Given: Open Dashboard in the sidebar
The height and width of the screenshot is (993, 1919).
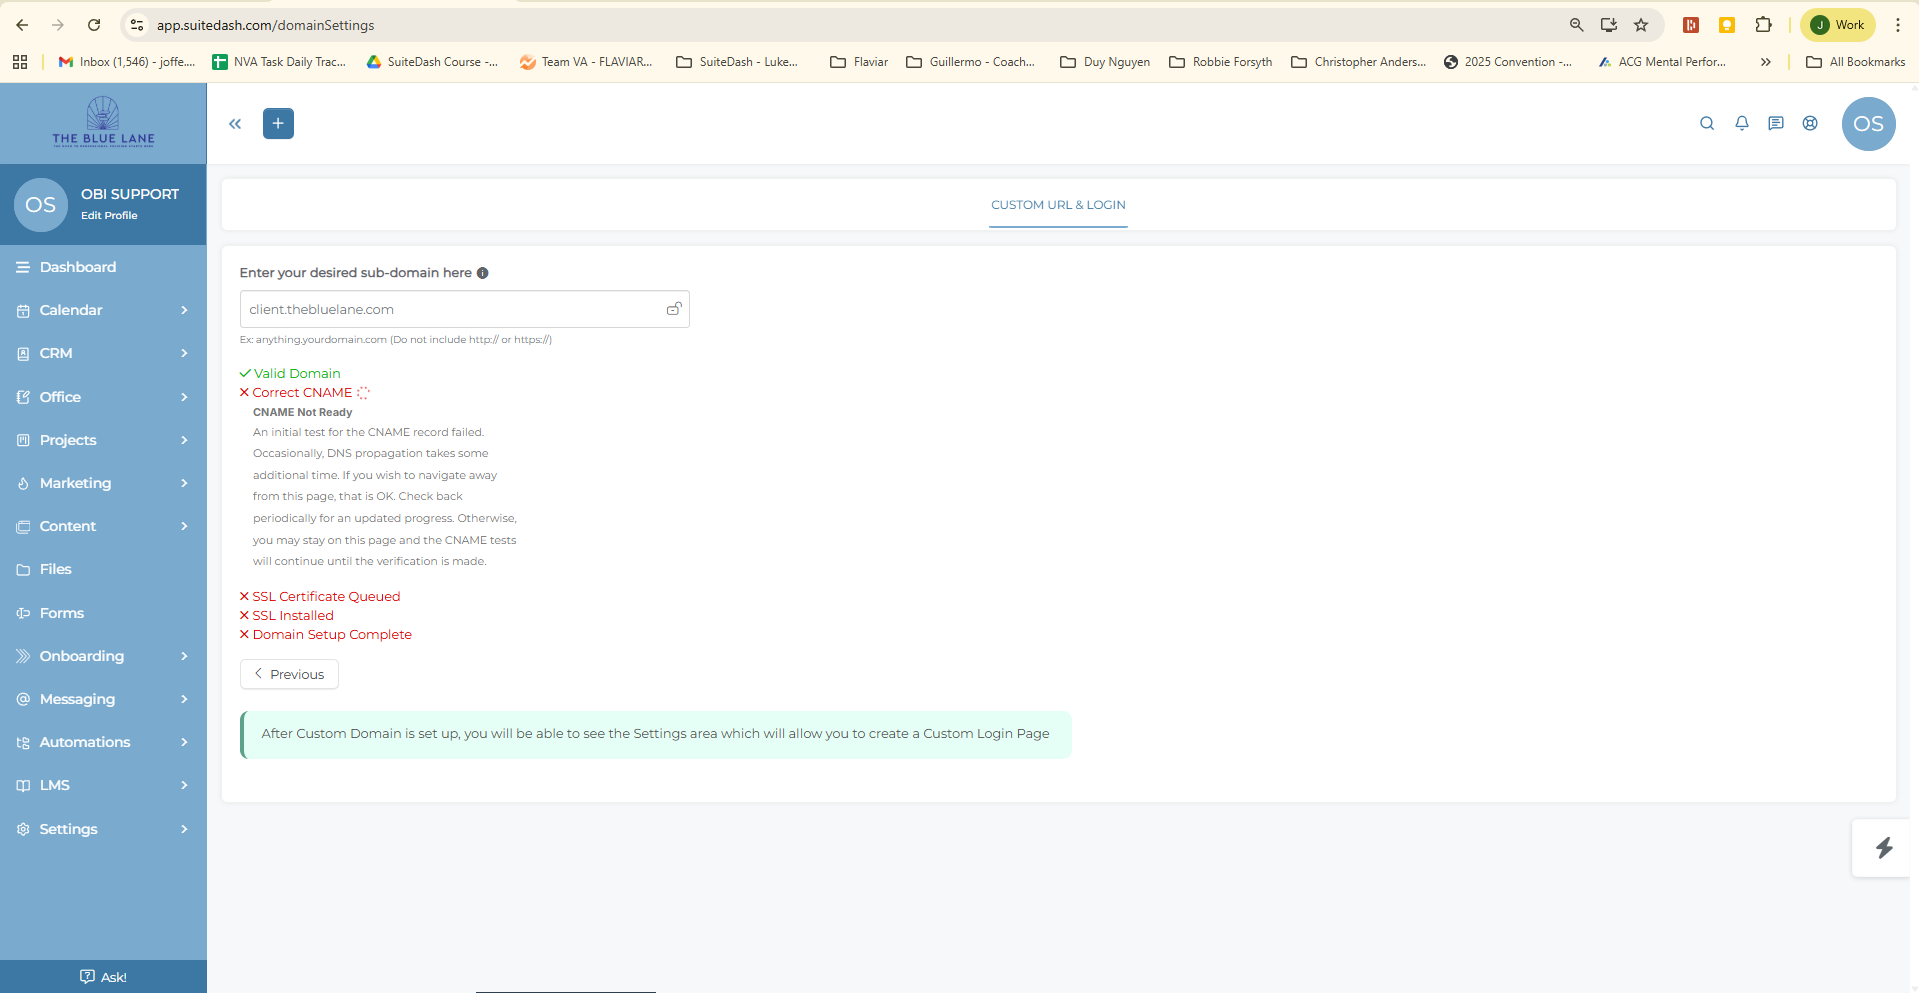Looking at the screenshot, I should [x=103, y=267].
